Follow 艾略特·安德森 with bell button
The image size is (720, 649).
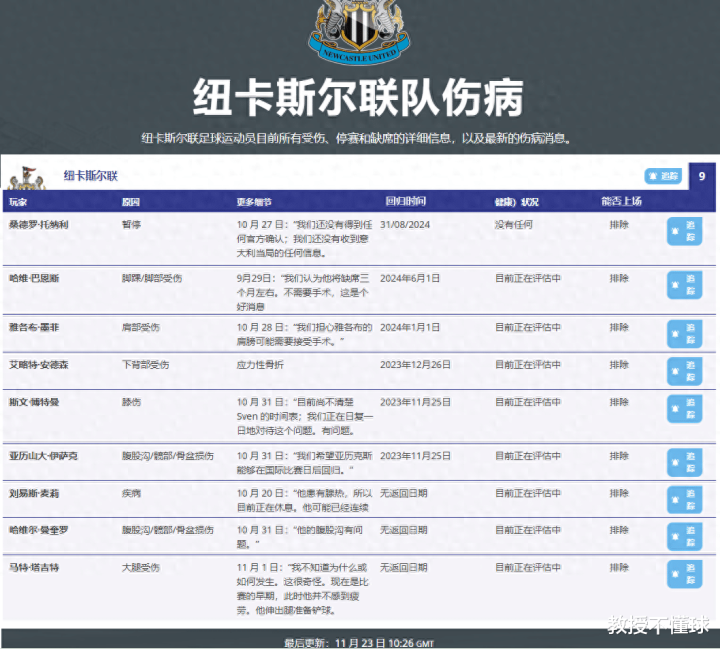pyautogui.click(x=684, y=371)
